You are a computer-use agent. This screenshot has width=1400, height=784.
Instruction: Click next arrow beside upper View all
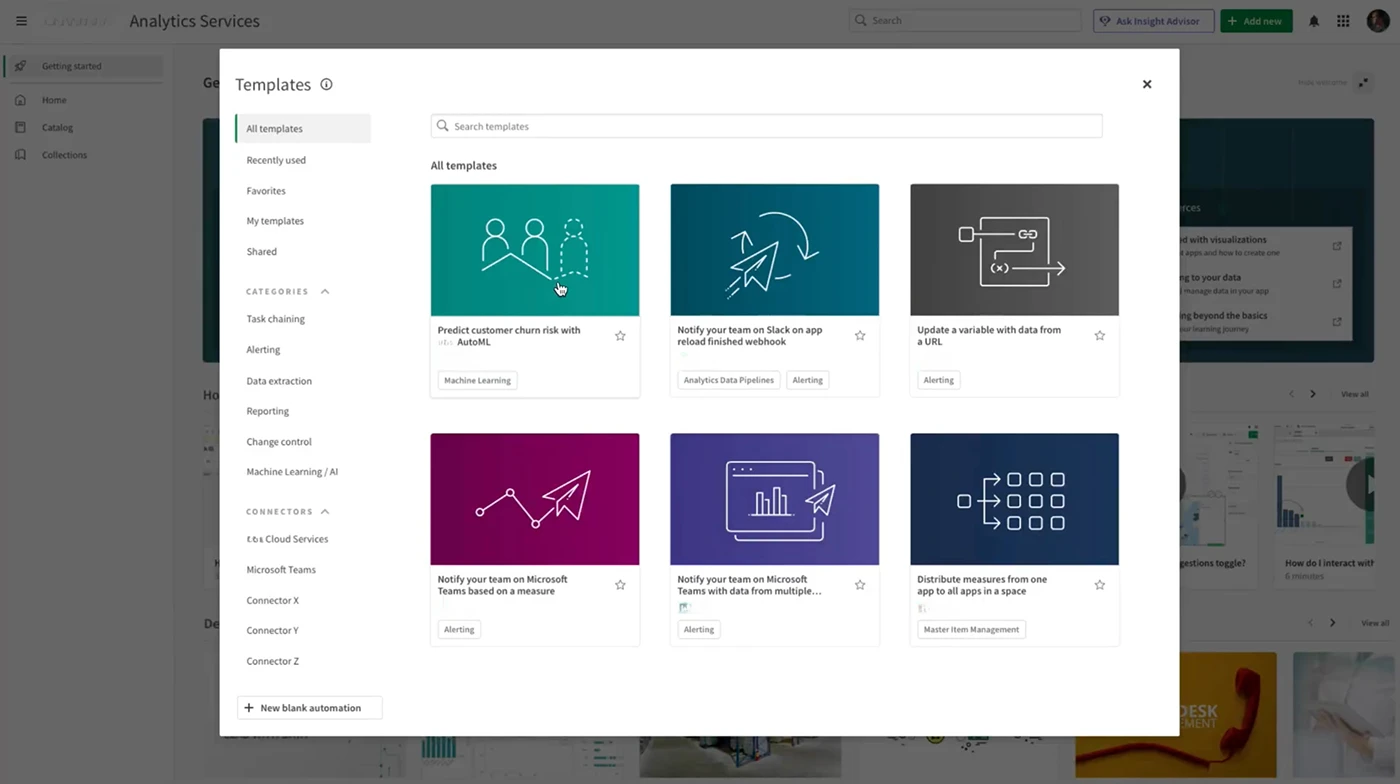(x=1313, y=394)
